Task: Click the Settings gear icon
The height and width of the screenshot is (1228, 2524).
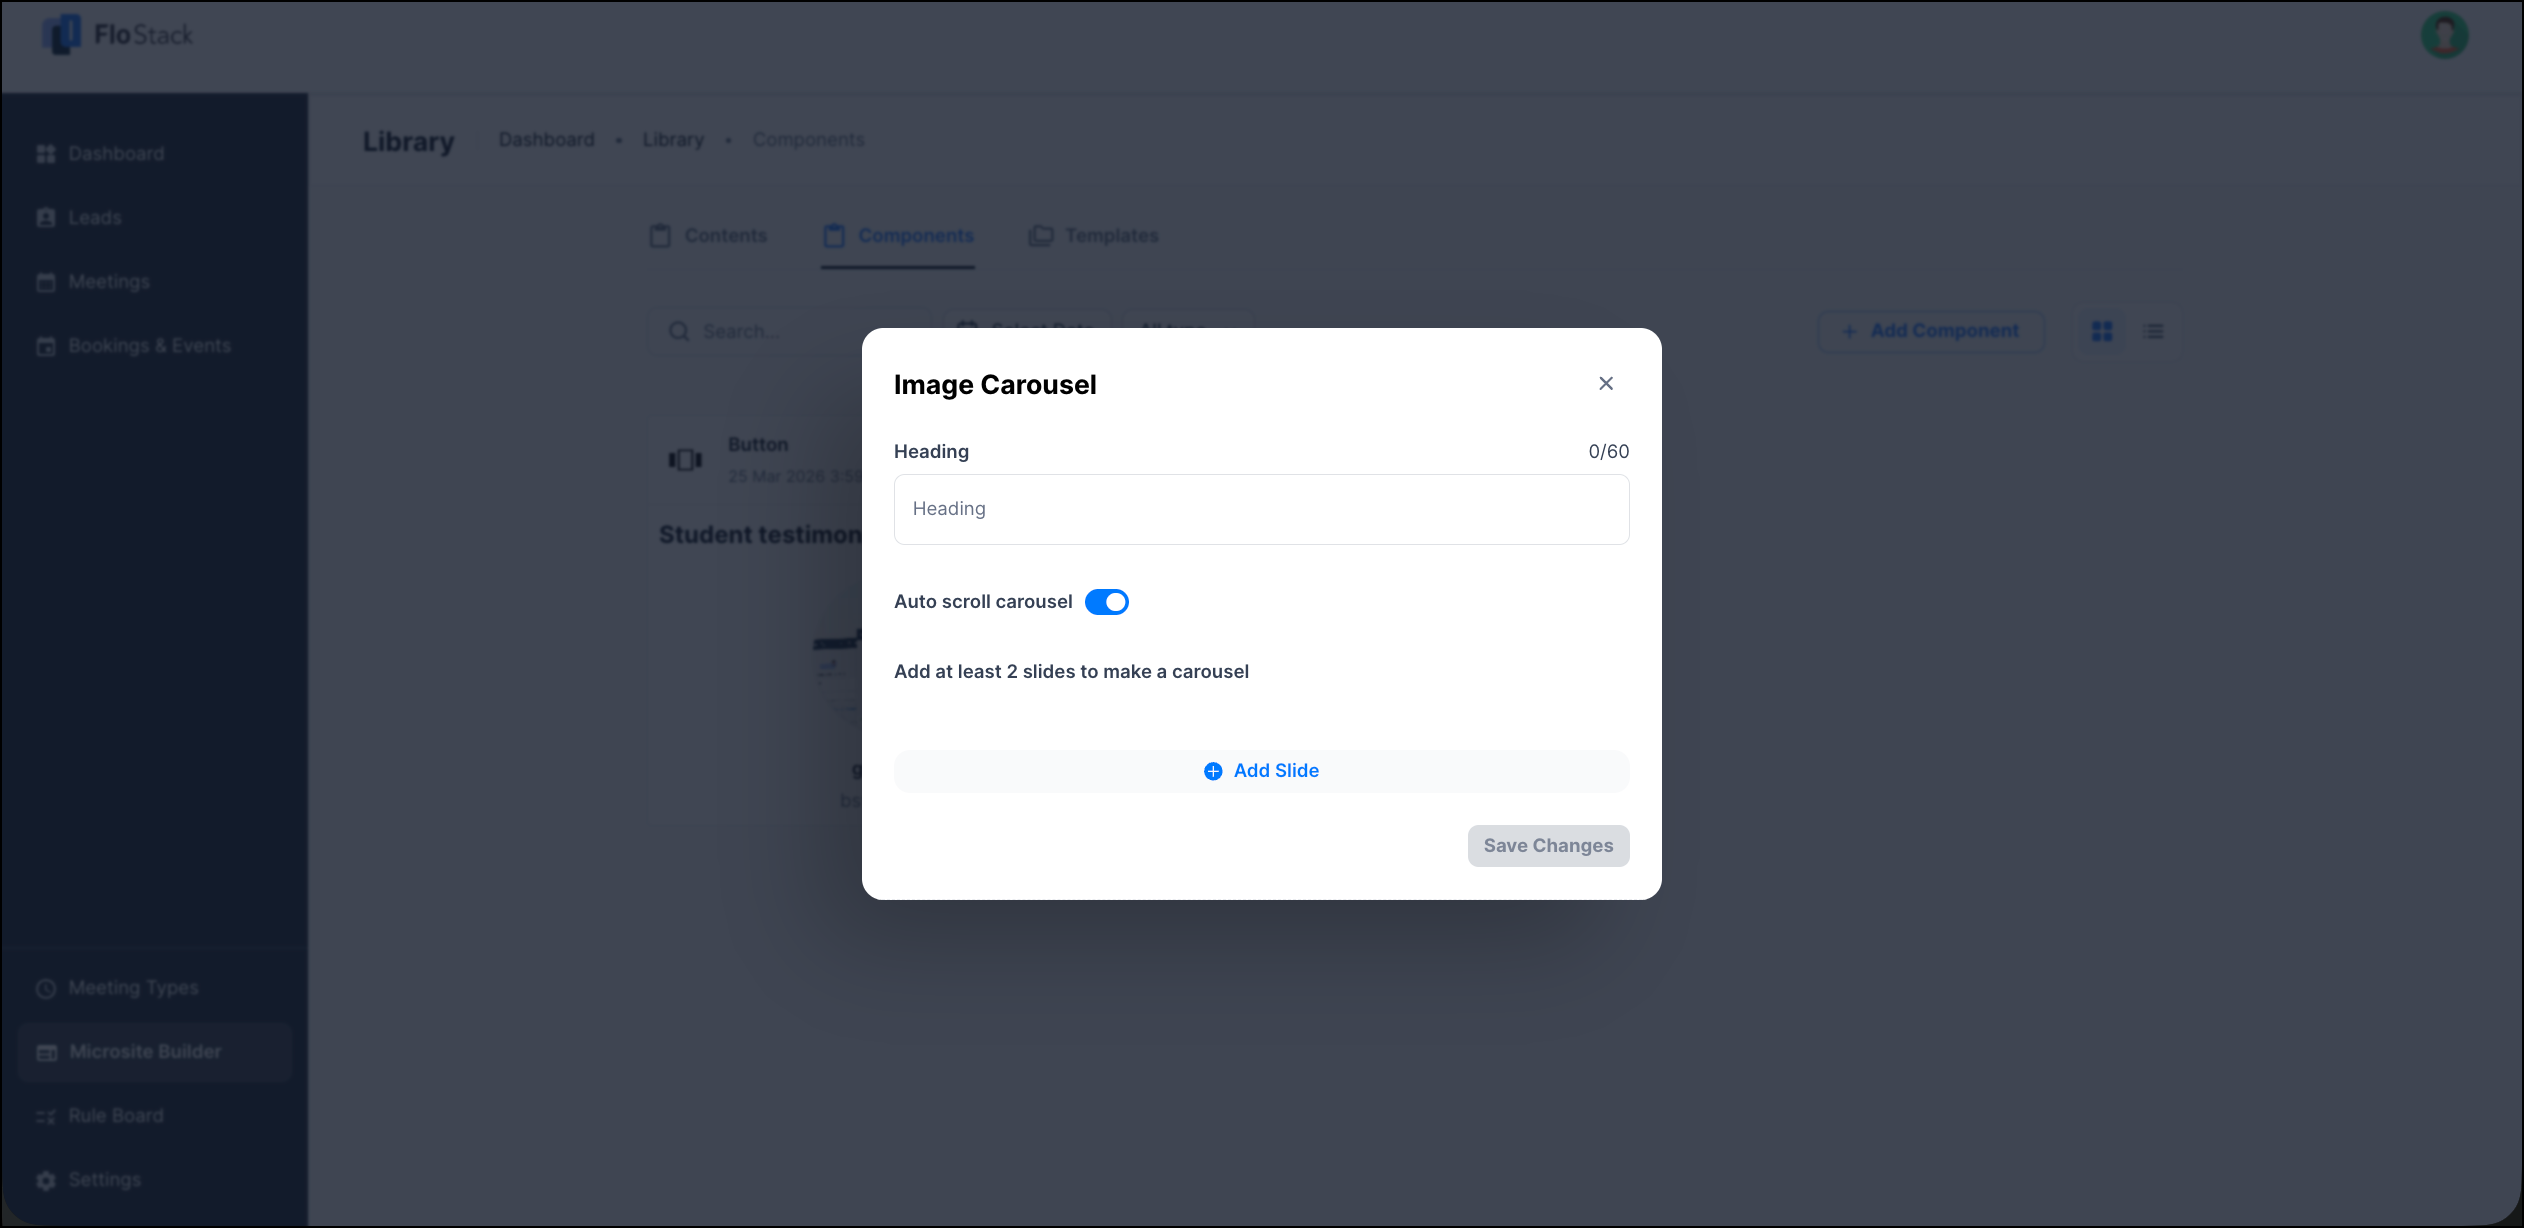Action: coord(46,1180)
